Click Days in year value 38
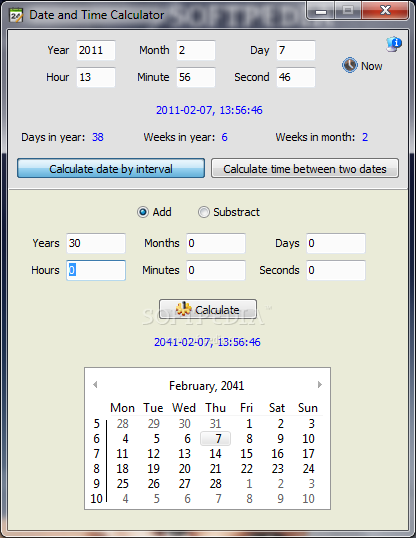The height and width of the screenshot is (538, 416). pos(97,137)
